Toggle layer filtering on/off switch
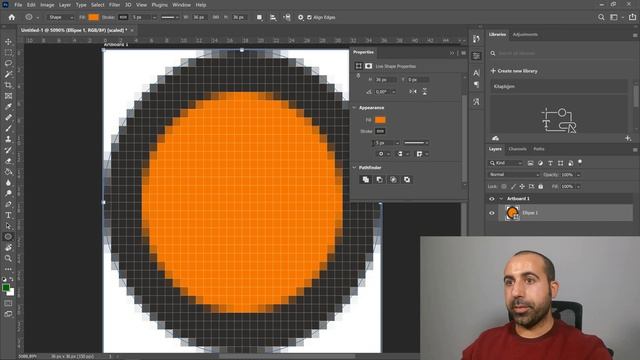Image resolution: width=640 pixels, height=360 pixels. 580,162
